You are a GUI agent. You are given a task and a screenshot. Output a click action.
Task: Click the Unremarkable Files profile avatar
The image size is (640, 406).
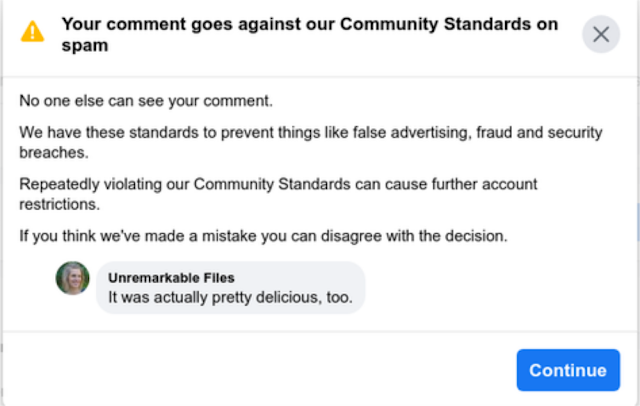(73, 278)
